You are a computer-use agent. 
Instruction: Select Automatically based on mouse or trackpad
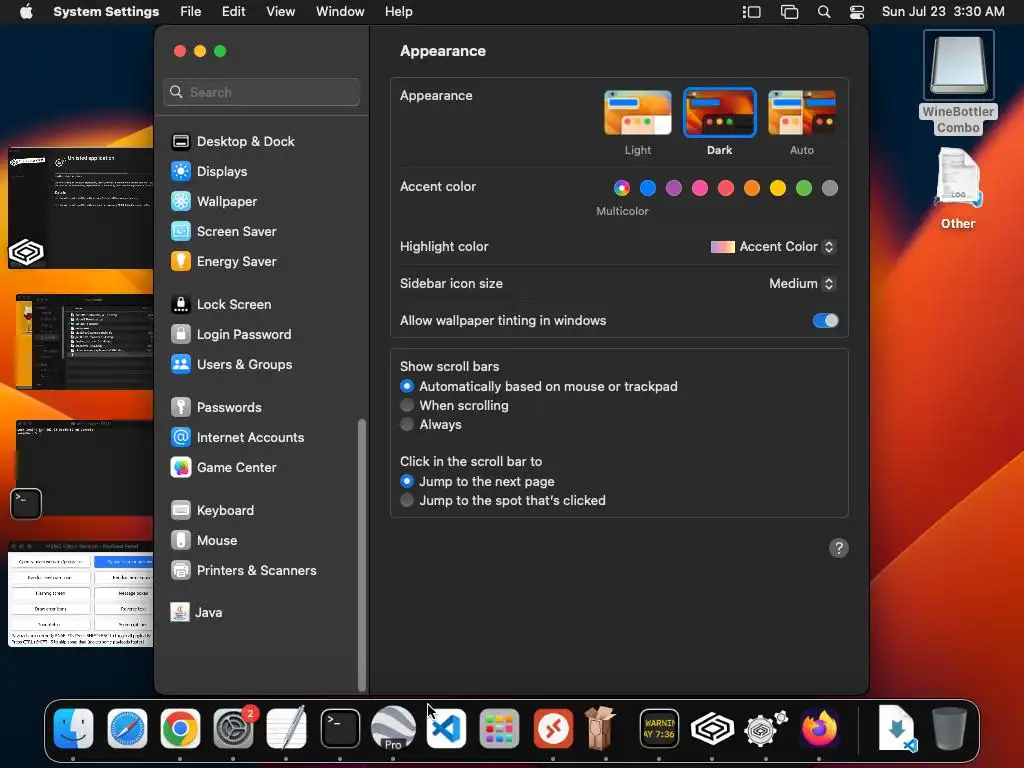point(407,387)
